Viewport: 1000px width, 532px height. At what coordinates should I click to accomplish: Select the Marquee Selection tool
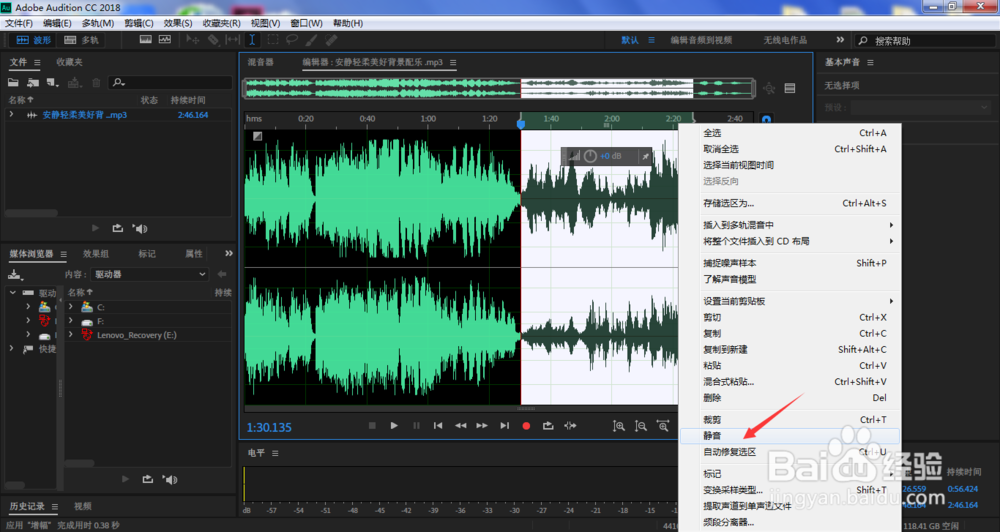(x=273, y=40)
